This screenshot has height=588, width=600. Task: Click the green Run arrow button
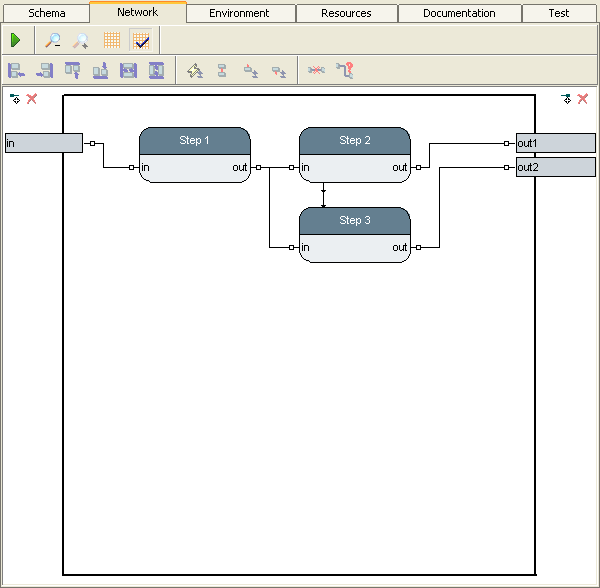click(x=16, y=41)
